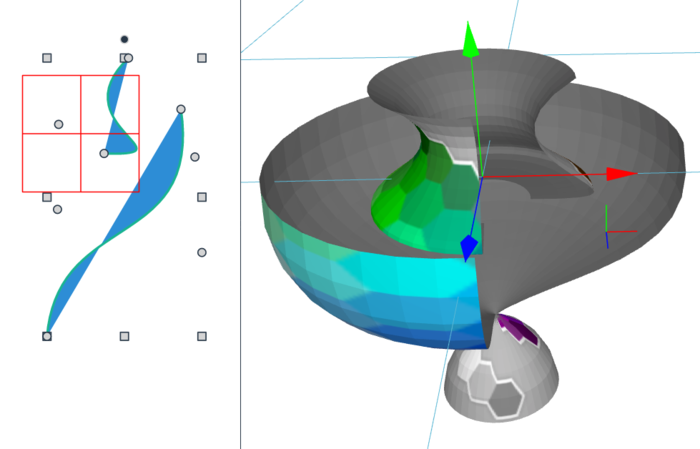Select the lowest circular control point on the right side
Viewport: 700px width, 449px height.
click(202, 253)
